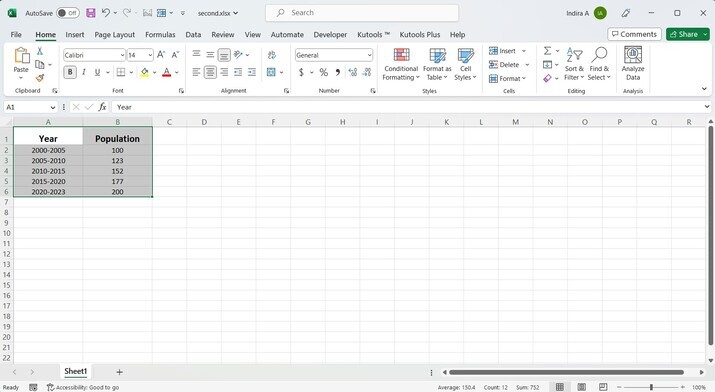The width and height of the screenshot is (715, 392).
Task: Toggle Center horizontal alignment
Action: [x=210, y=72]
